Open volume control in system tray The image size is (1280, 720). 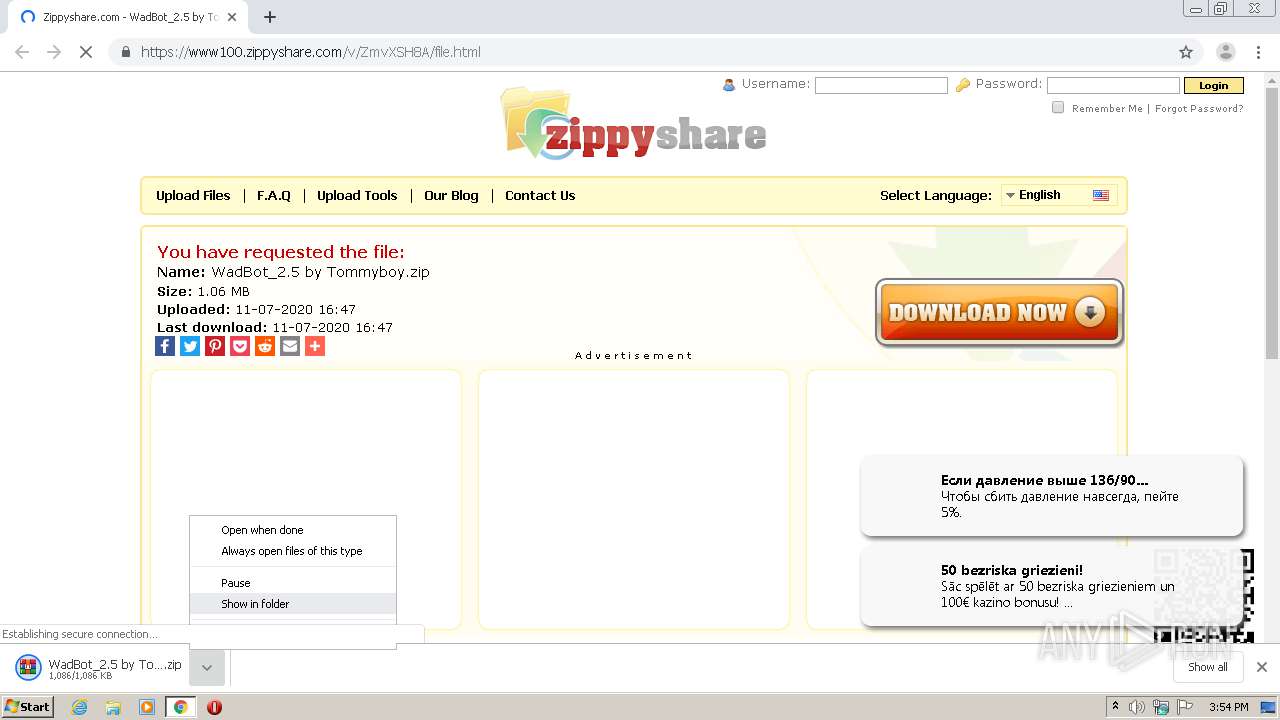pyautogui.click(x=1137, y=707)
